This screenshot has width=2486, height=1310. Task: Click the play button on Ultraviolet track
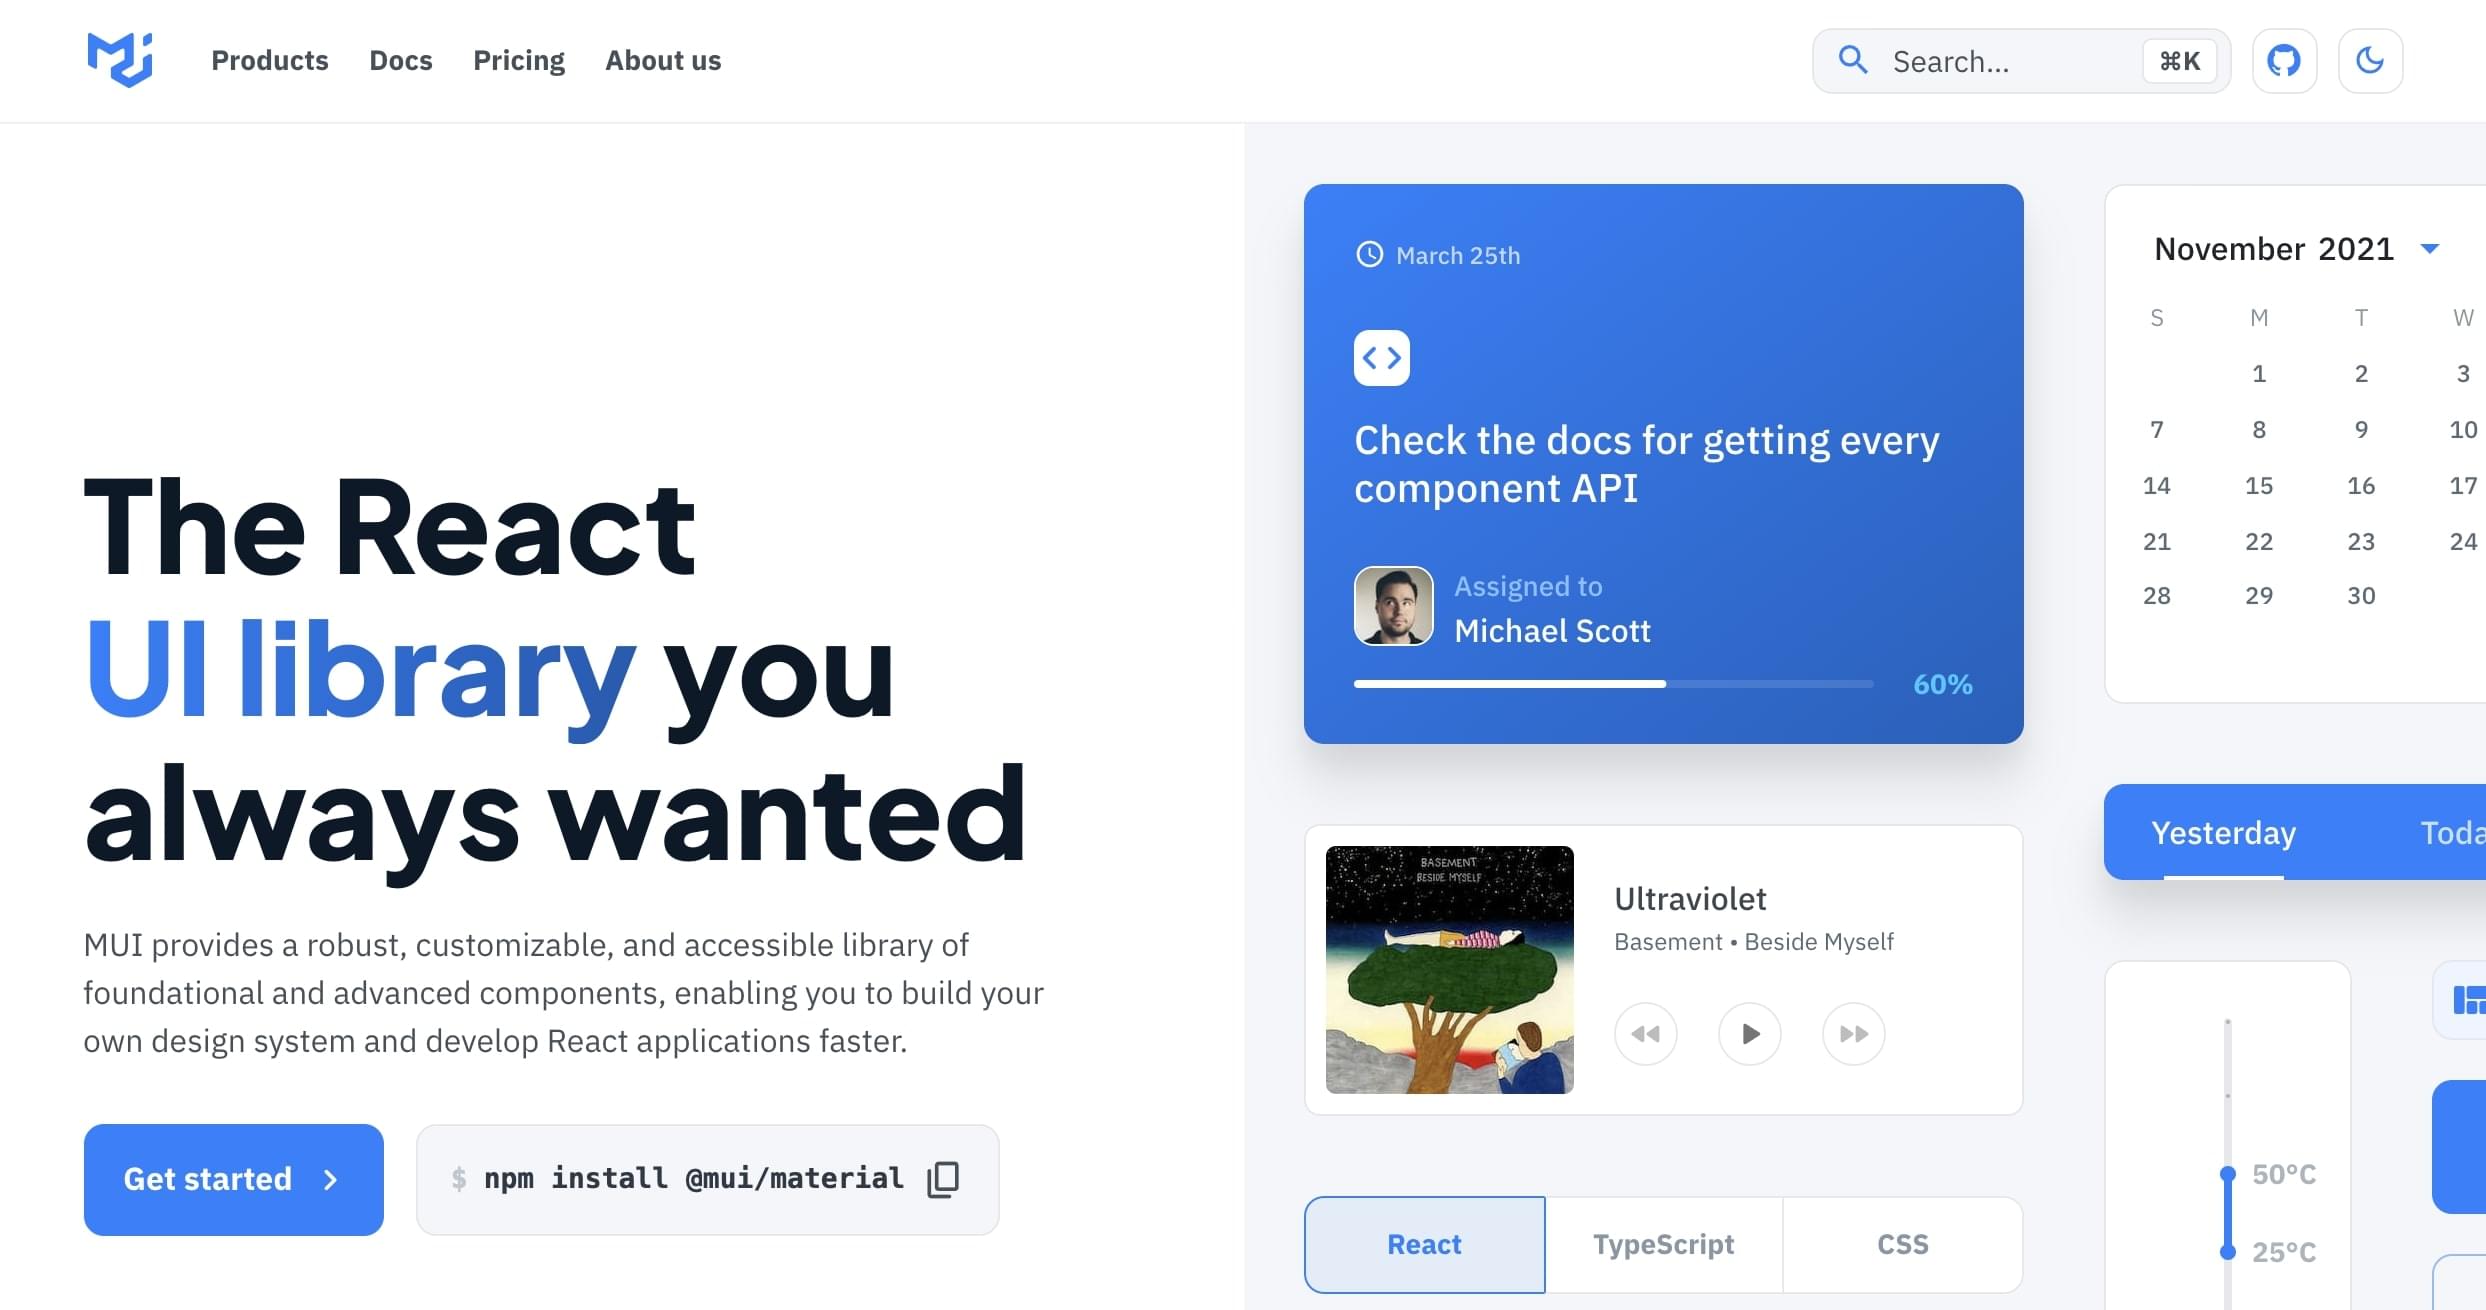click(1748, 1032)
